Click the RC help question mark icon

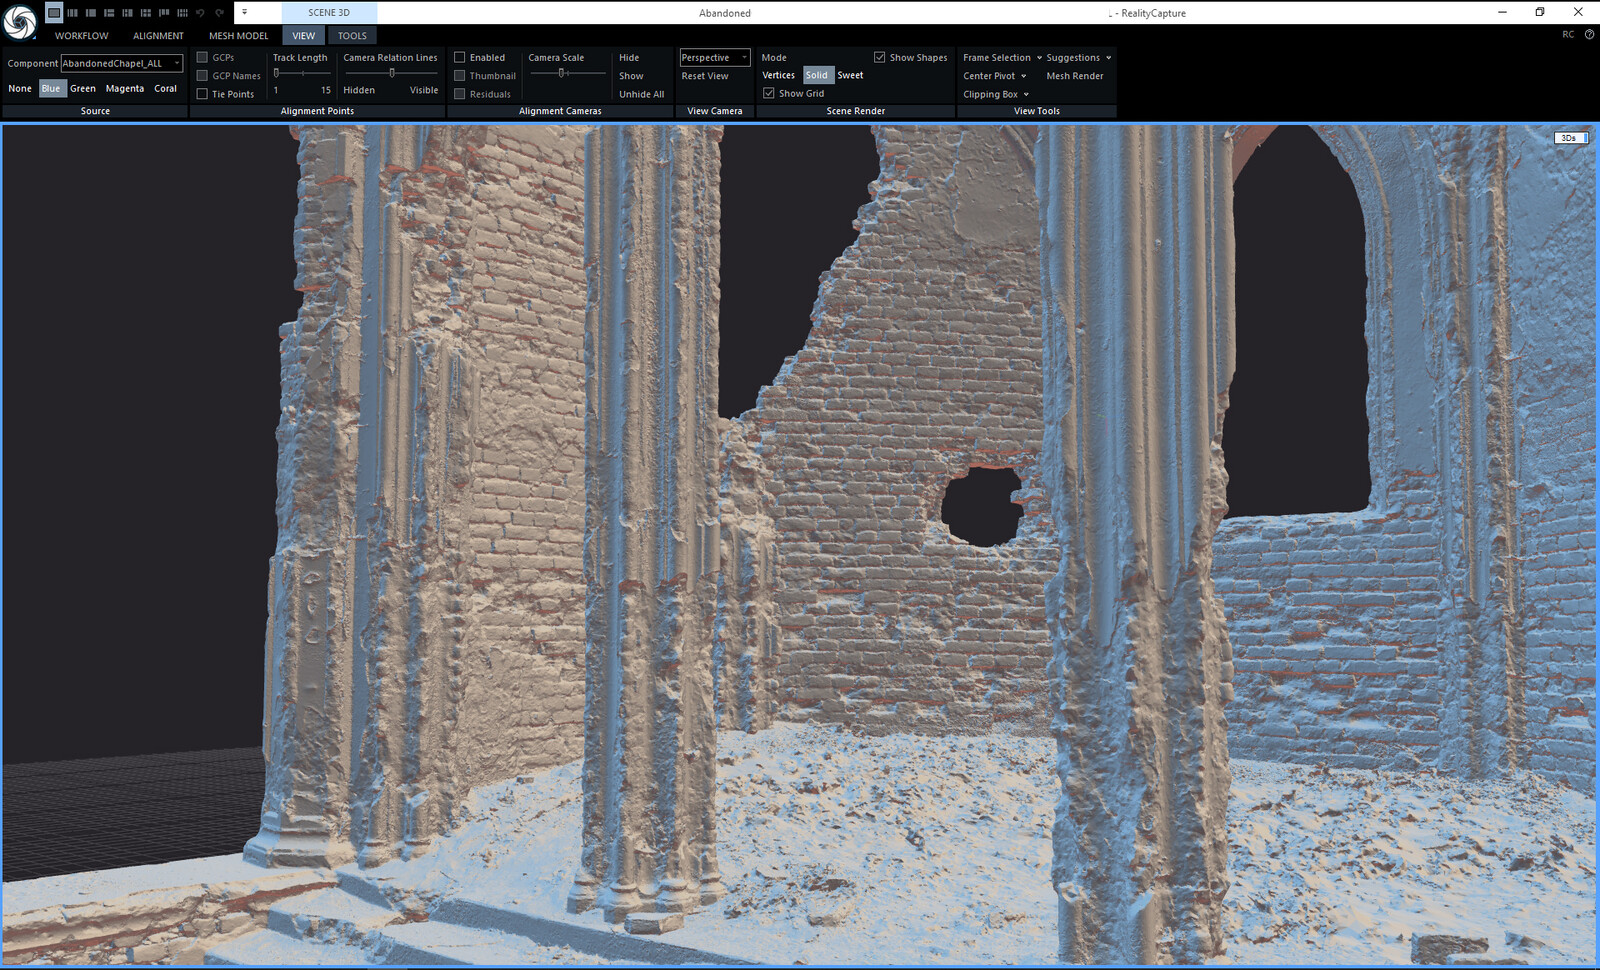pos(1588,34)
